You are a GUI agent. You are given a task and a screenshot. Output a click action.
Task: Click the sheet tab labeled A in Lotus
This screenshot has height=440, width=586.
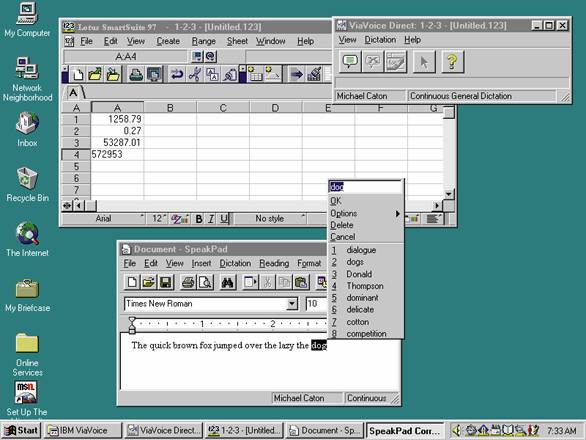(74, 93)
